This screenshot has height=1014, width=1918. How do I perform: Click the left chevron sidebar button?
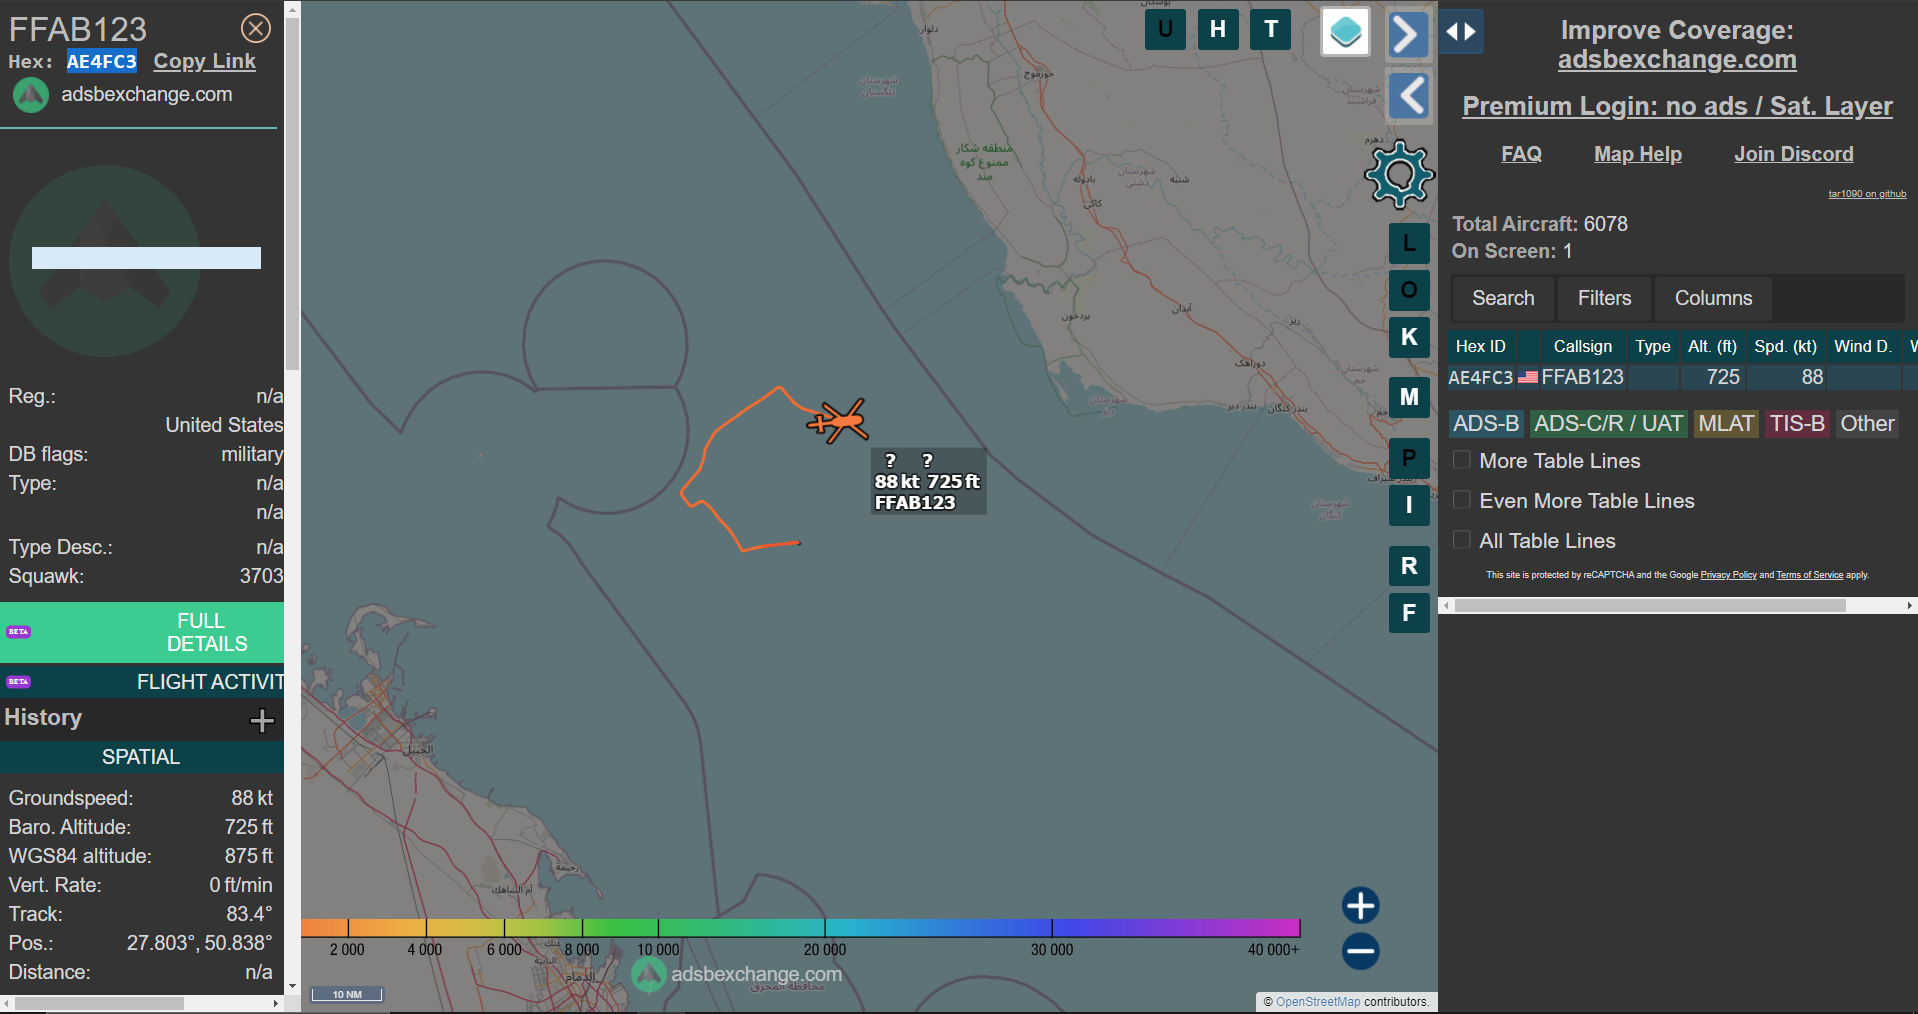1410,97
